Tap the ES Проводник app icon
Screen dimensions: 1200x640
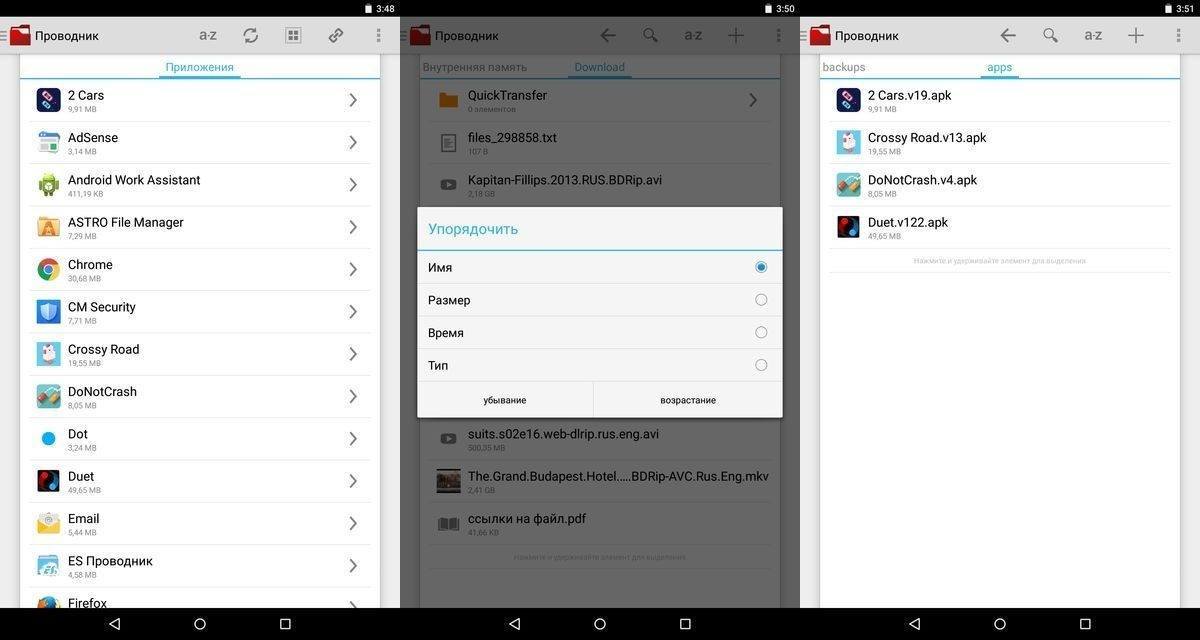point(48,565)
